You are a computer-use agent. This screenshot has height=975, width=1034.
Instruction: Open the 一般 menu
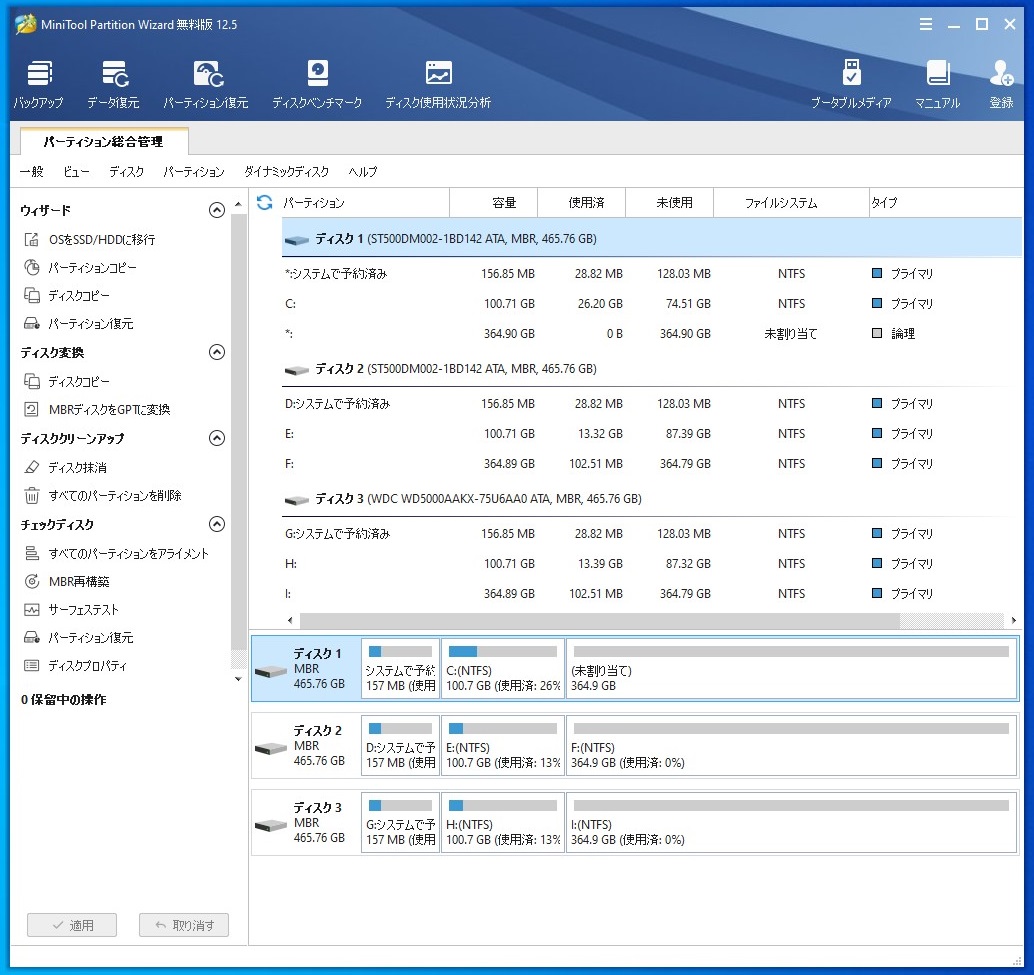pos(32,172)
